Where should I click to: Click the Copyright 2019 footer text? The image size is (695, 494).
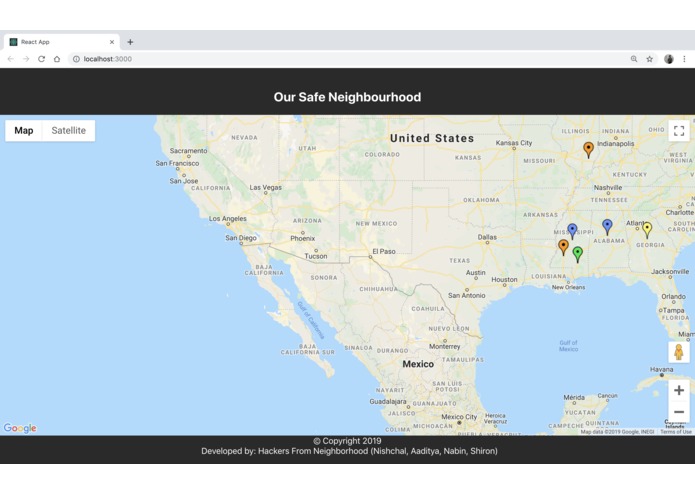click(x=348, y=441)
